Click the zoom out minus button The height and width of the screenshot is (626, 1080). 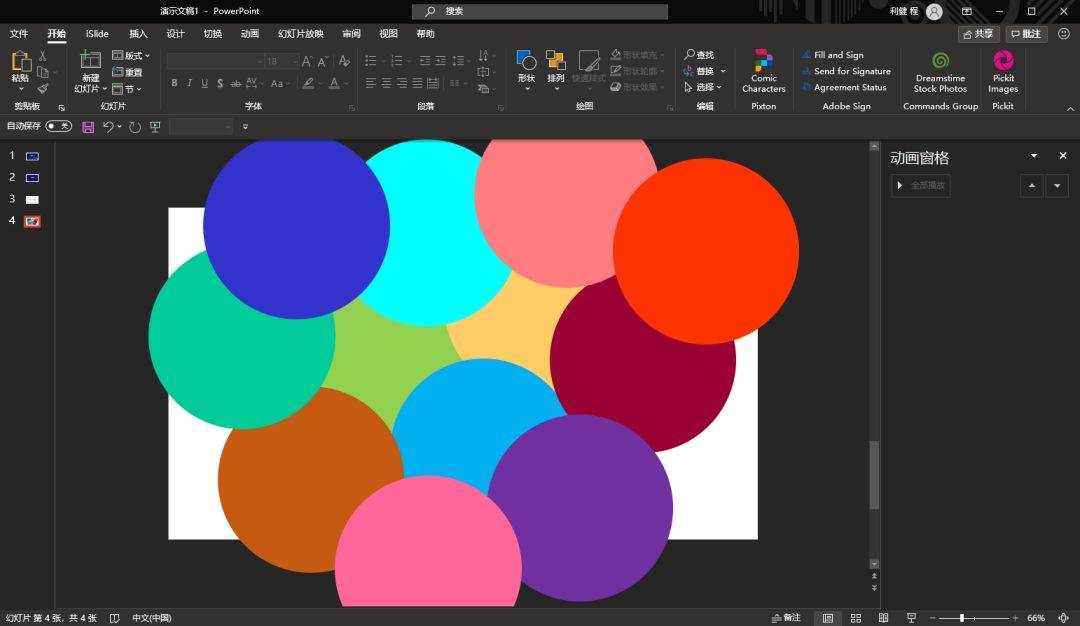933,618
